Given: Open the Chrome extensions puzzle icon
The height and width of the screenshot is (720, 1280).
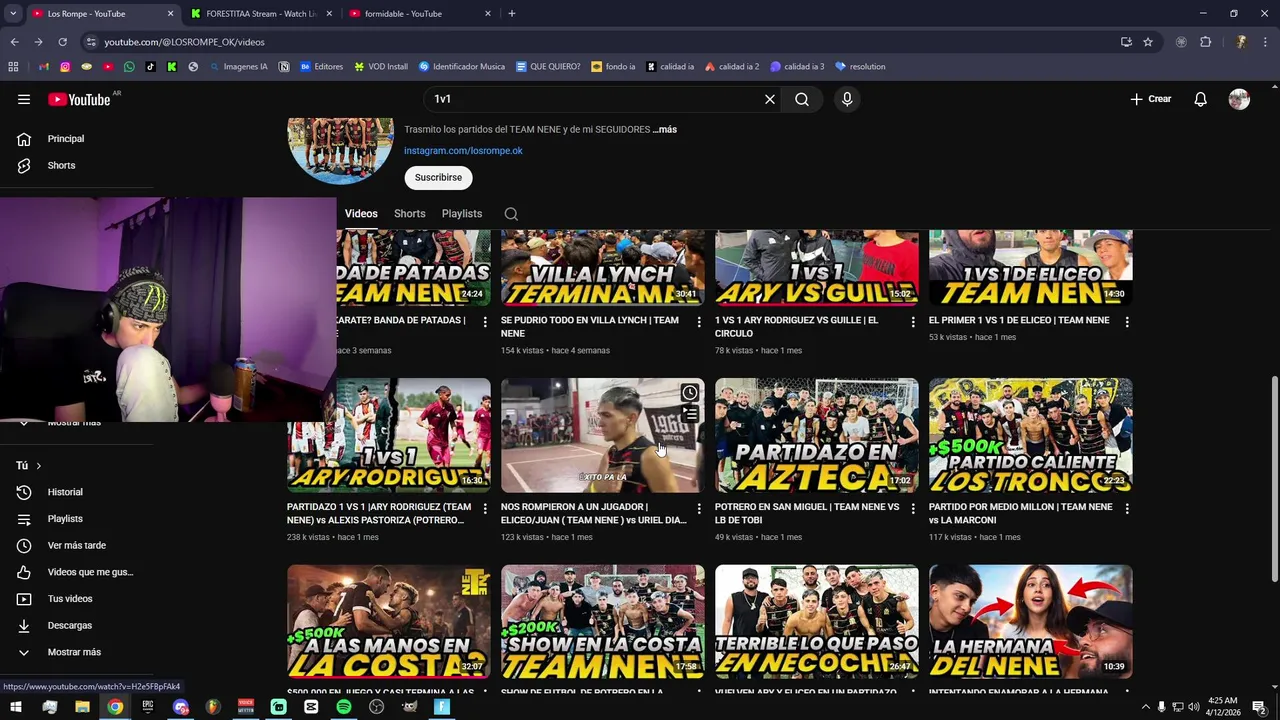Looking at the screenshot, I should pos(1206,42).
